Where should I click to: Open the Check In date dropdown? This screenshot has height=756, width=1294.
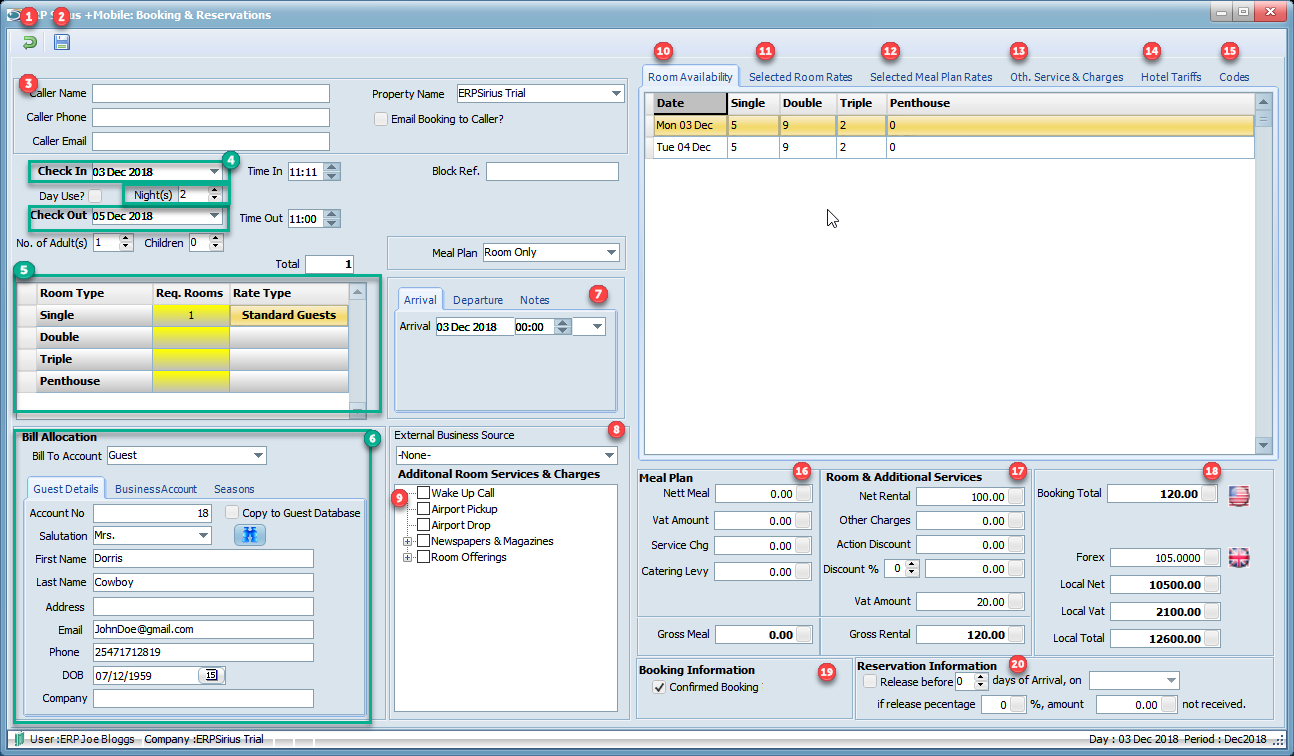point(214,172)
